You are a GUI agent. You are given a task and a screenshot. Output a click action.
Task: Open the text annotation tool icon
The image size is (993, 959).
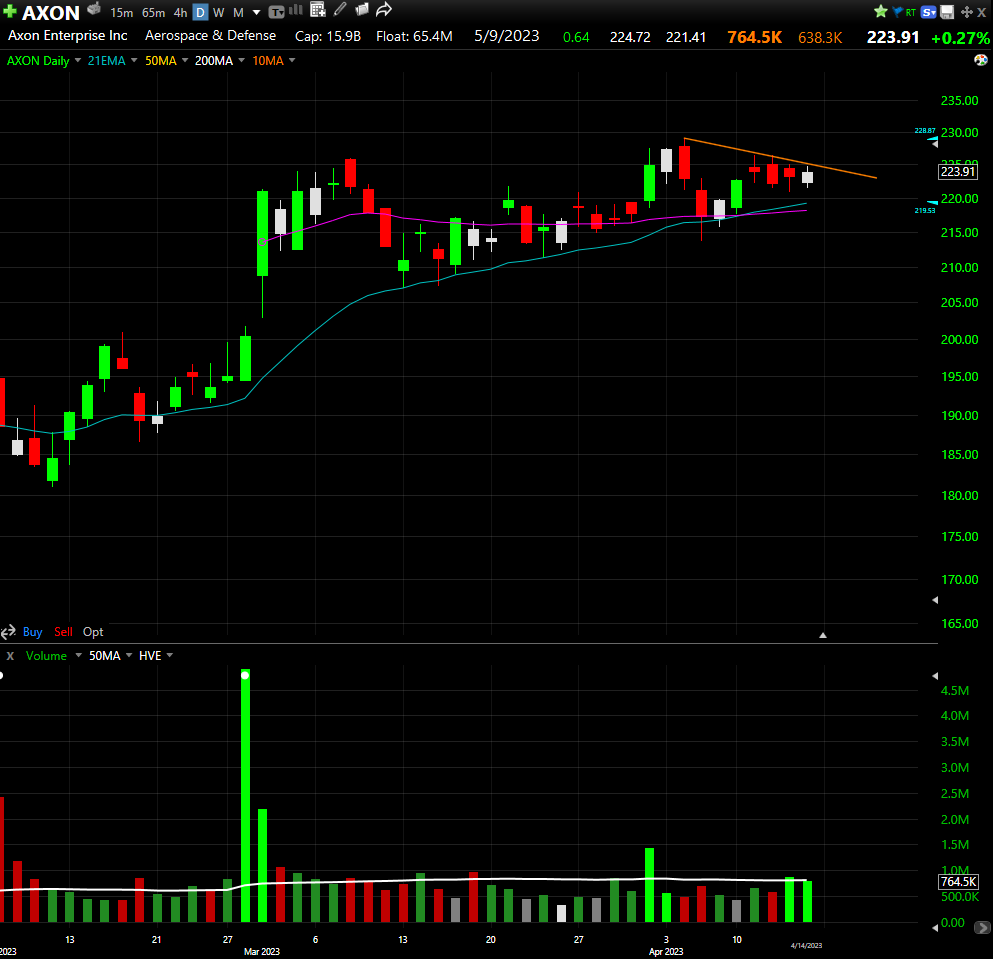(x=276, y=11)
